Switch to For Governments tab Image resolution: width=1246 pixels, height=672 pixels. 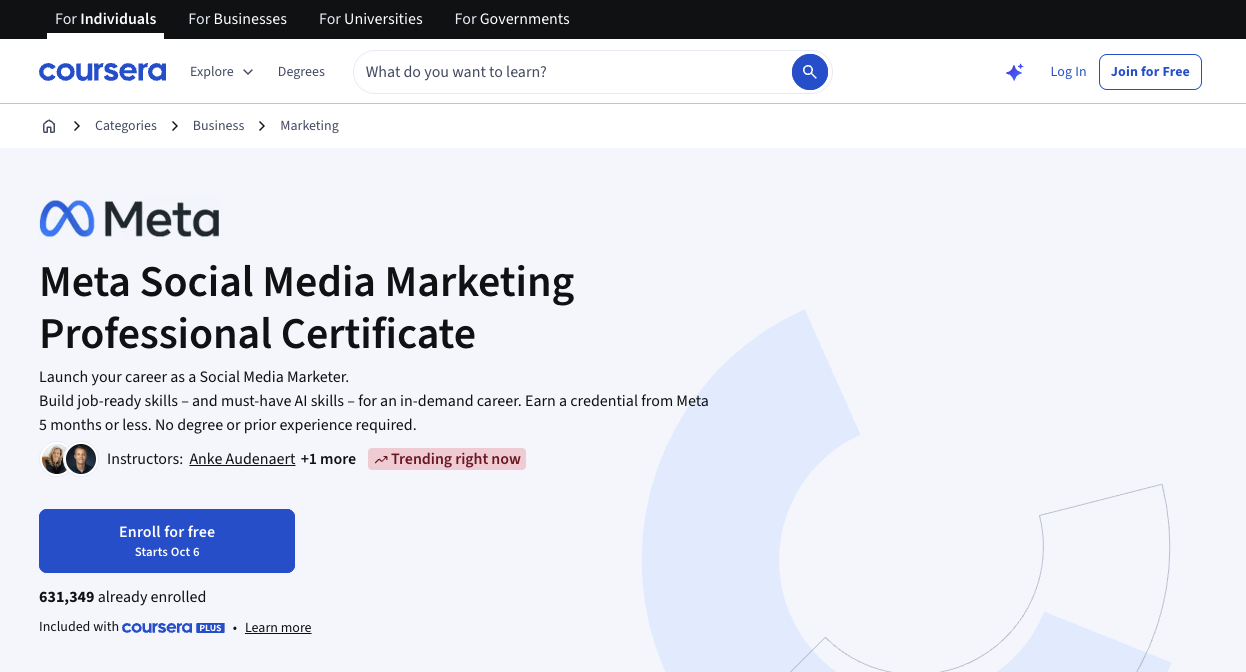click(512, 19)
